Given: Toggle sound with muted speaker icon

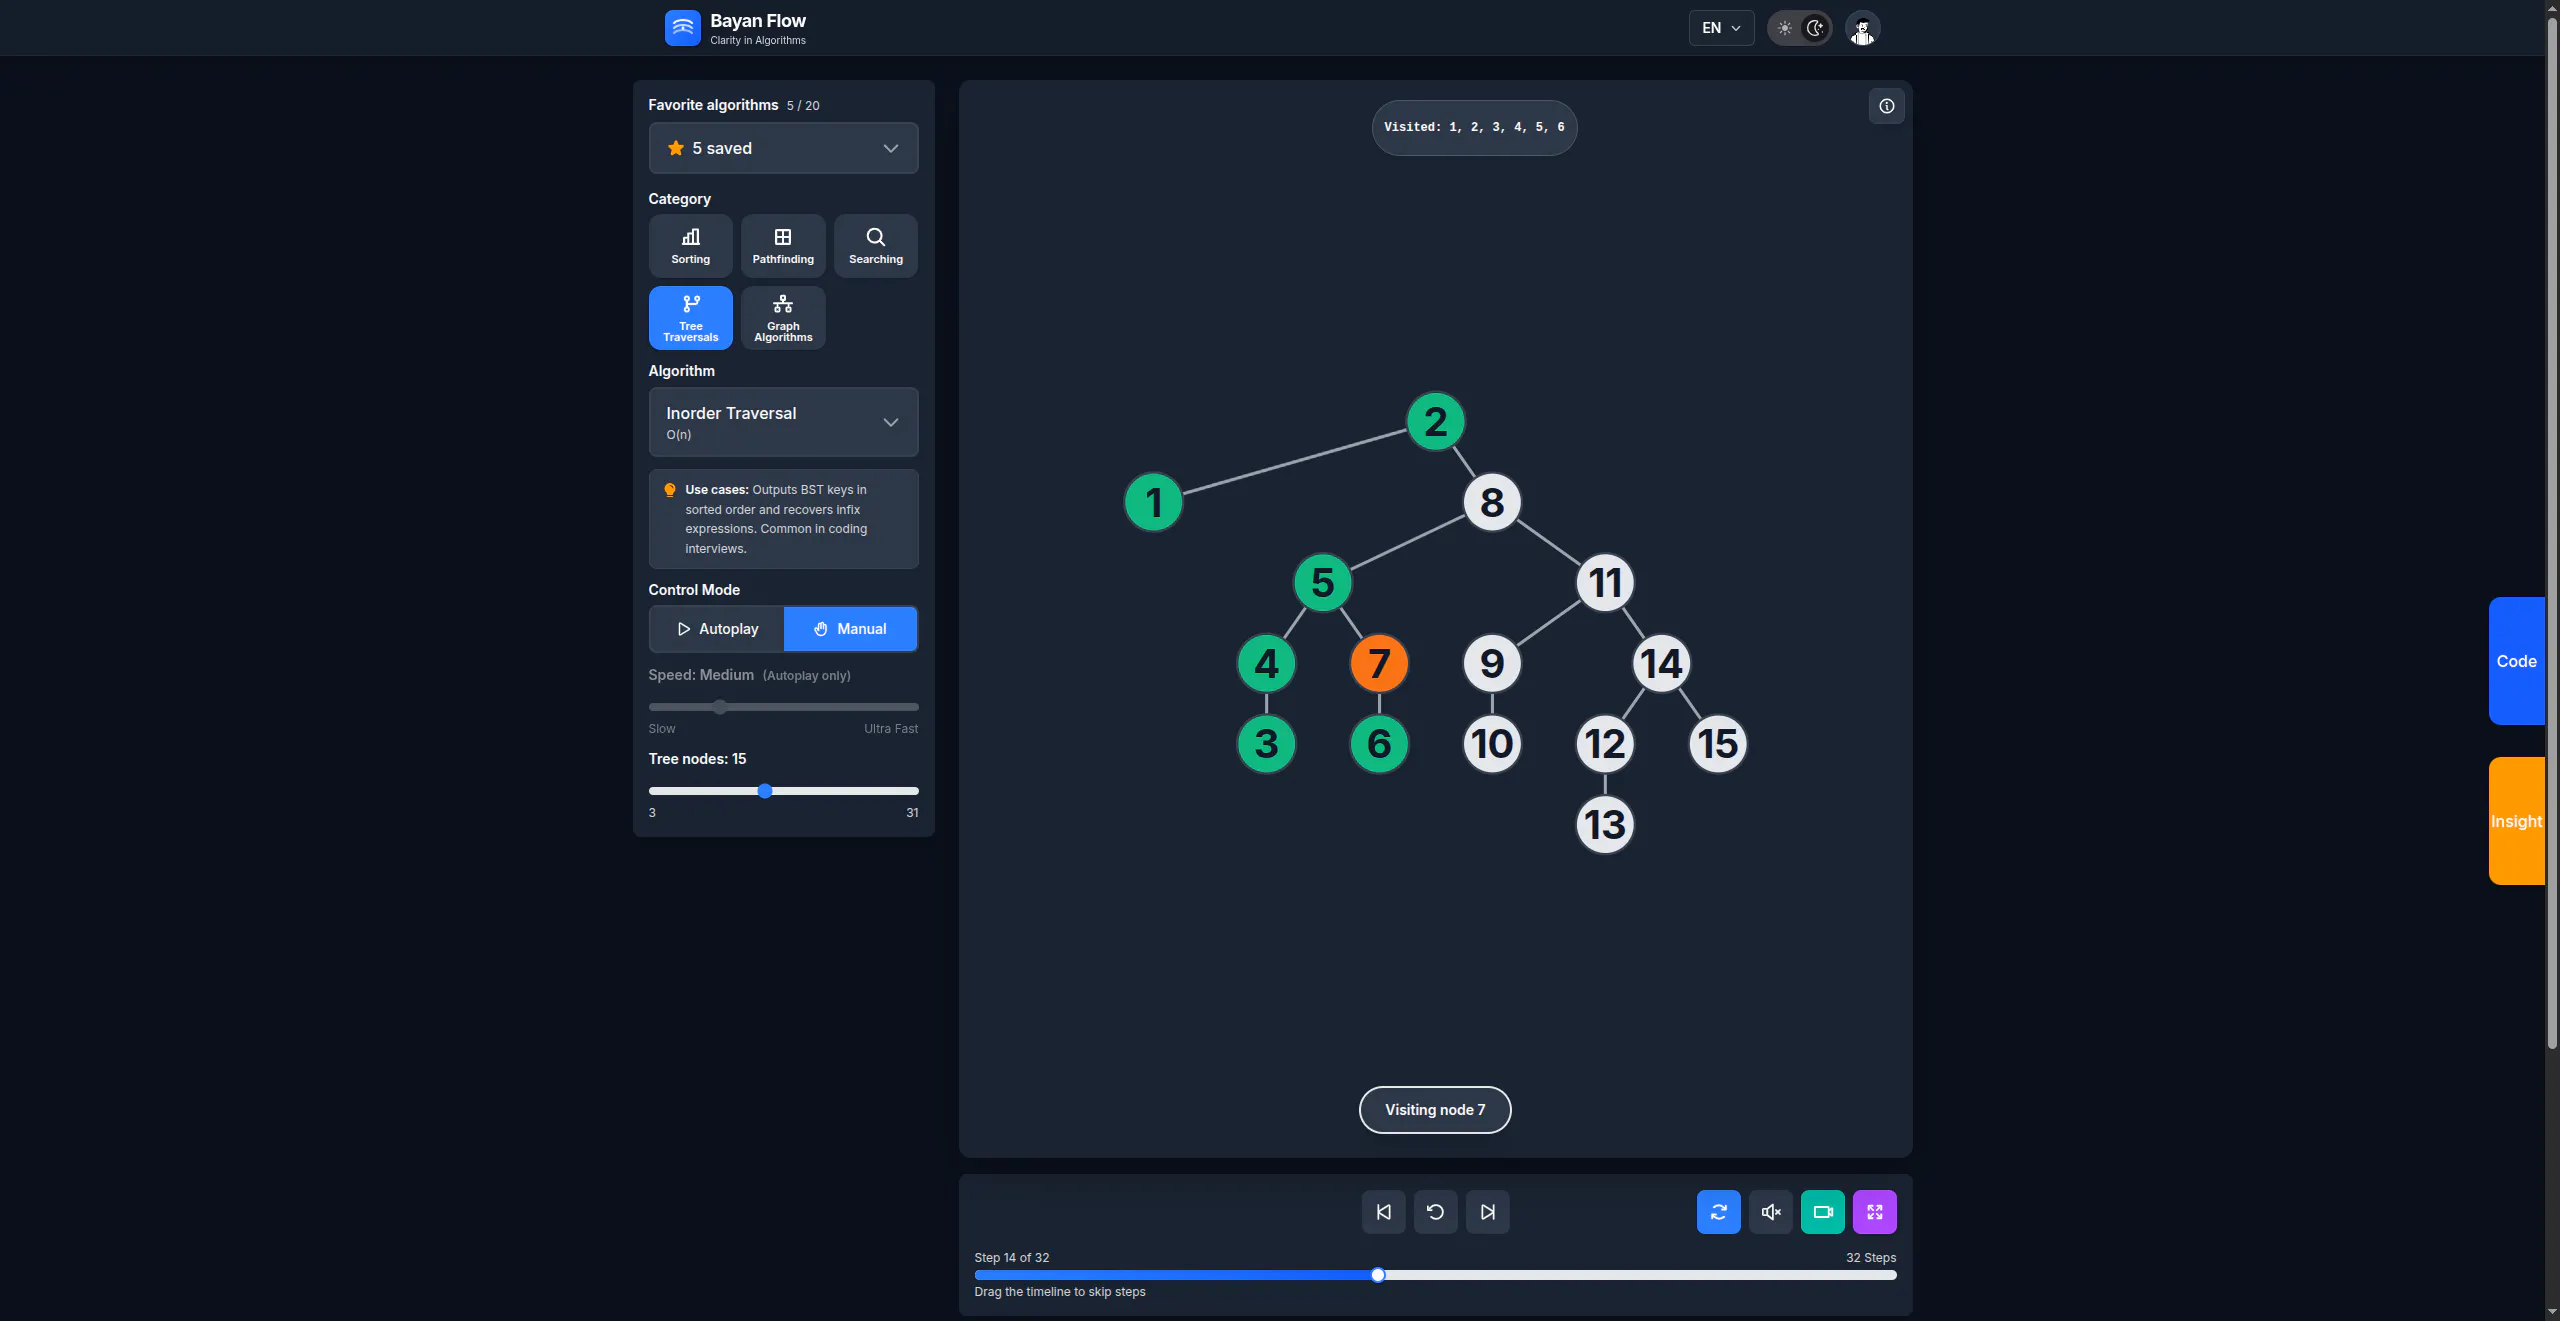Looking at the screenshot, I should tap(1770, 1212).
